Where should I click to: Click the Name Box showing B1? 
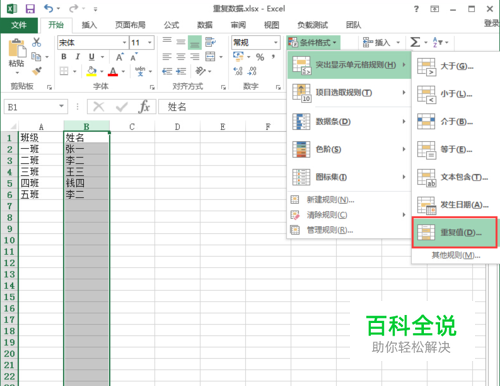(x=36, y=107)
